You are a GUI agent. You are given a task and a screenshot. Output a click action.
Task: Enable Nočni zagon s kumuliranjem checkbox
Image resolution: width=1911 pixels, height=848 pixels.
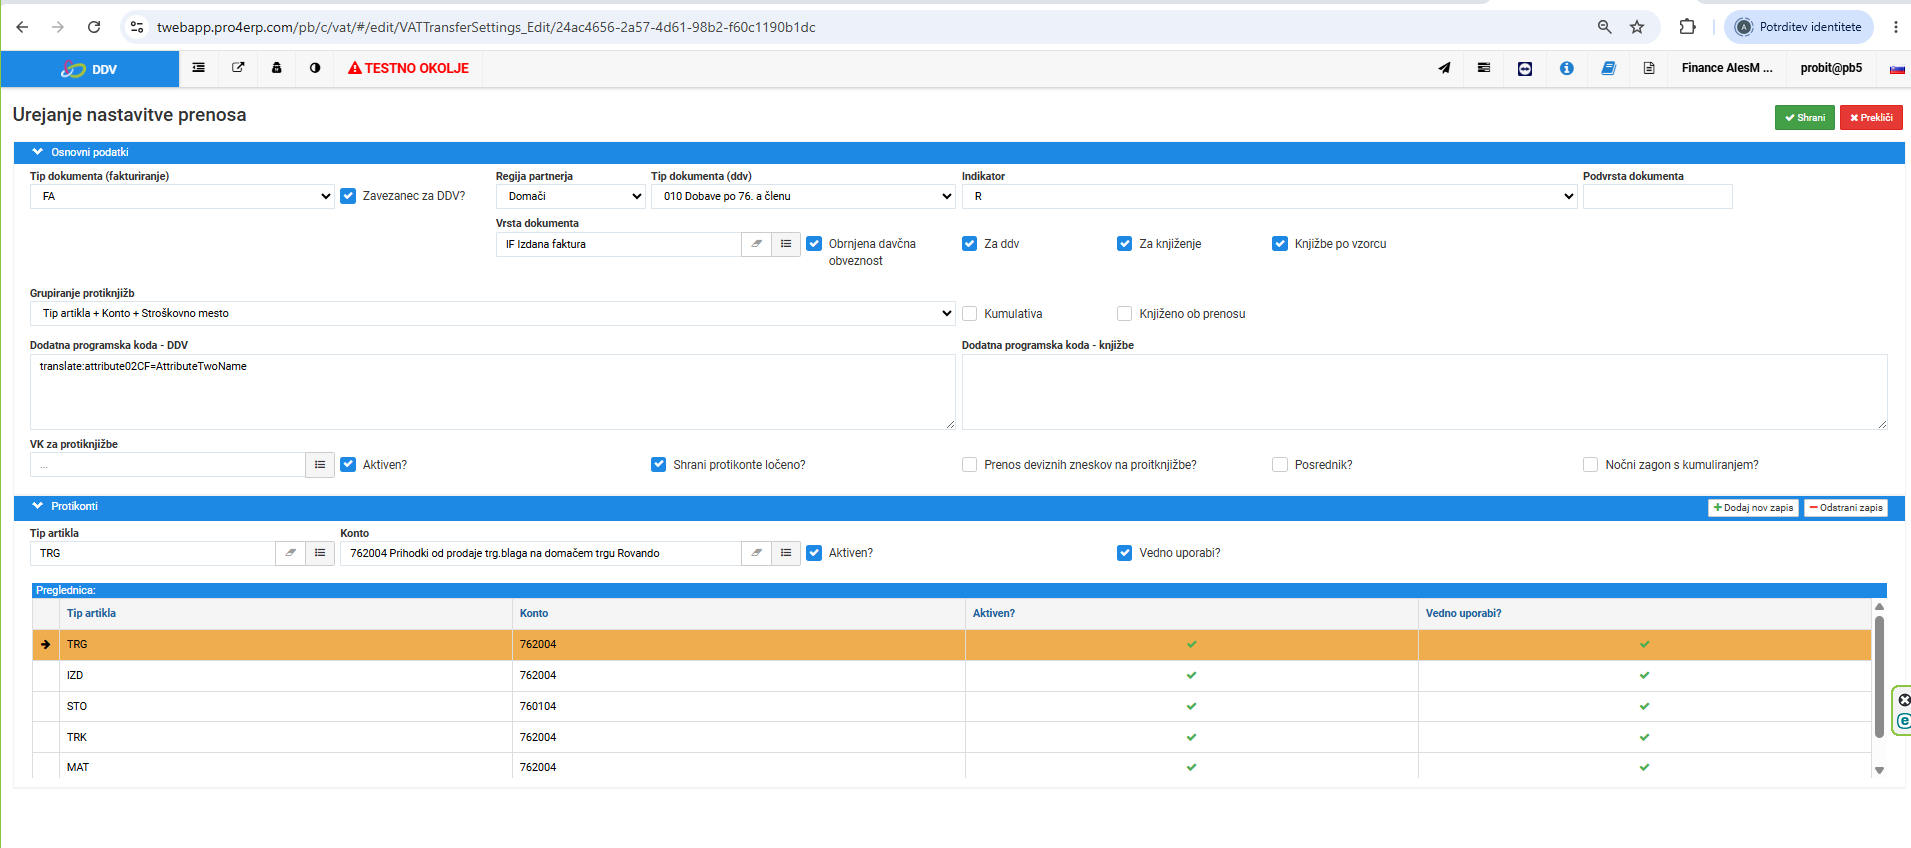click(1591, 465)
